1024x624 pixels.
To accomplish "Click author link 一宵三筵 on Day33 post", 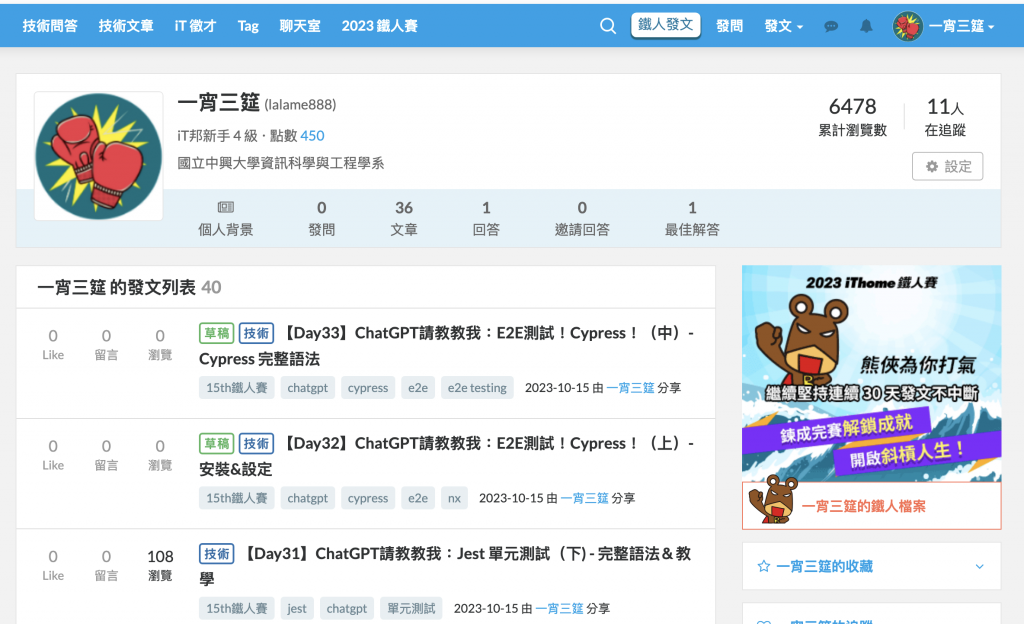I will (x=630, y=388).
